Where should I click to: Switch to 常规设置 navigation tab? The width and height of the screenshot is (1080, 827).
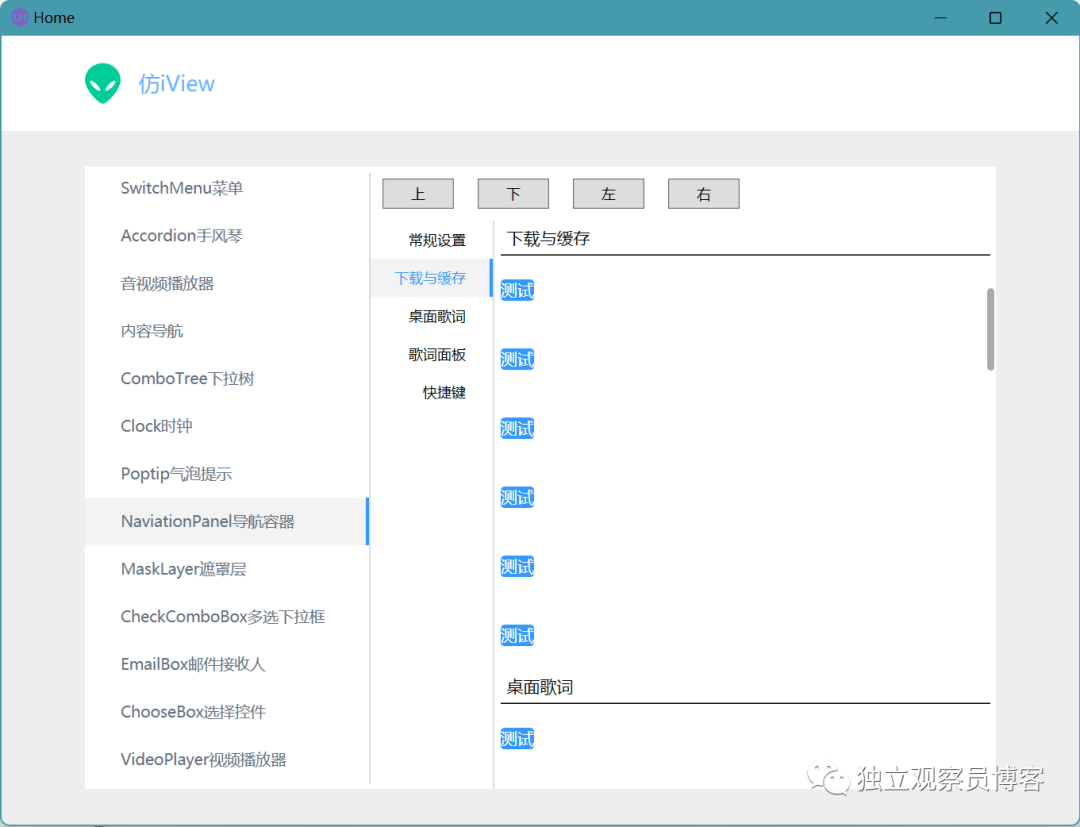(431, 240)
